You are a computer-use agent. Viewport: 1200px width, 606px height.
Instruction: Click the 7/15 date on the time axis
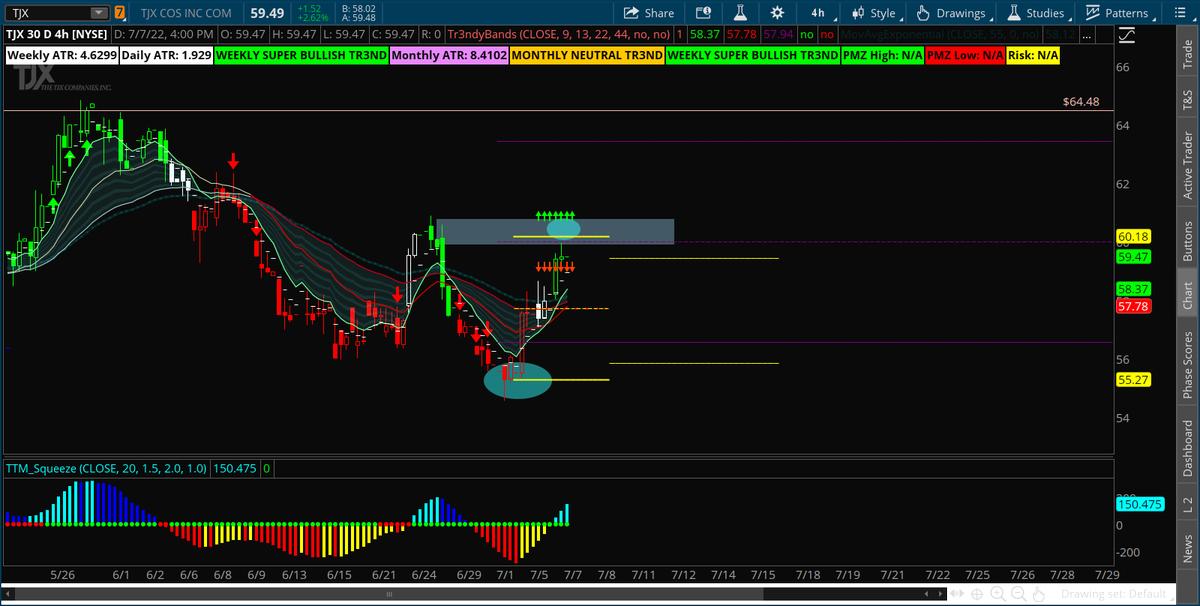point(762,575)
